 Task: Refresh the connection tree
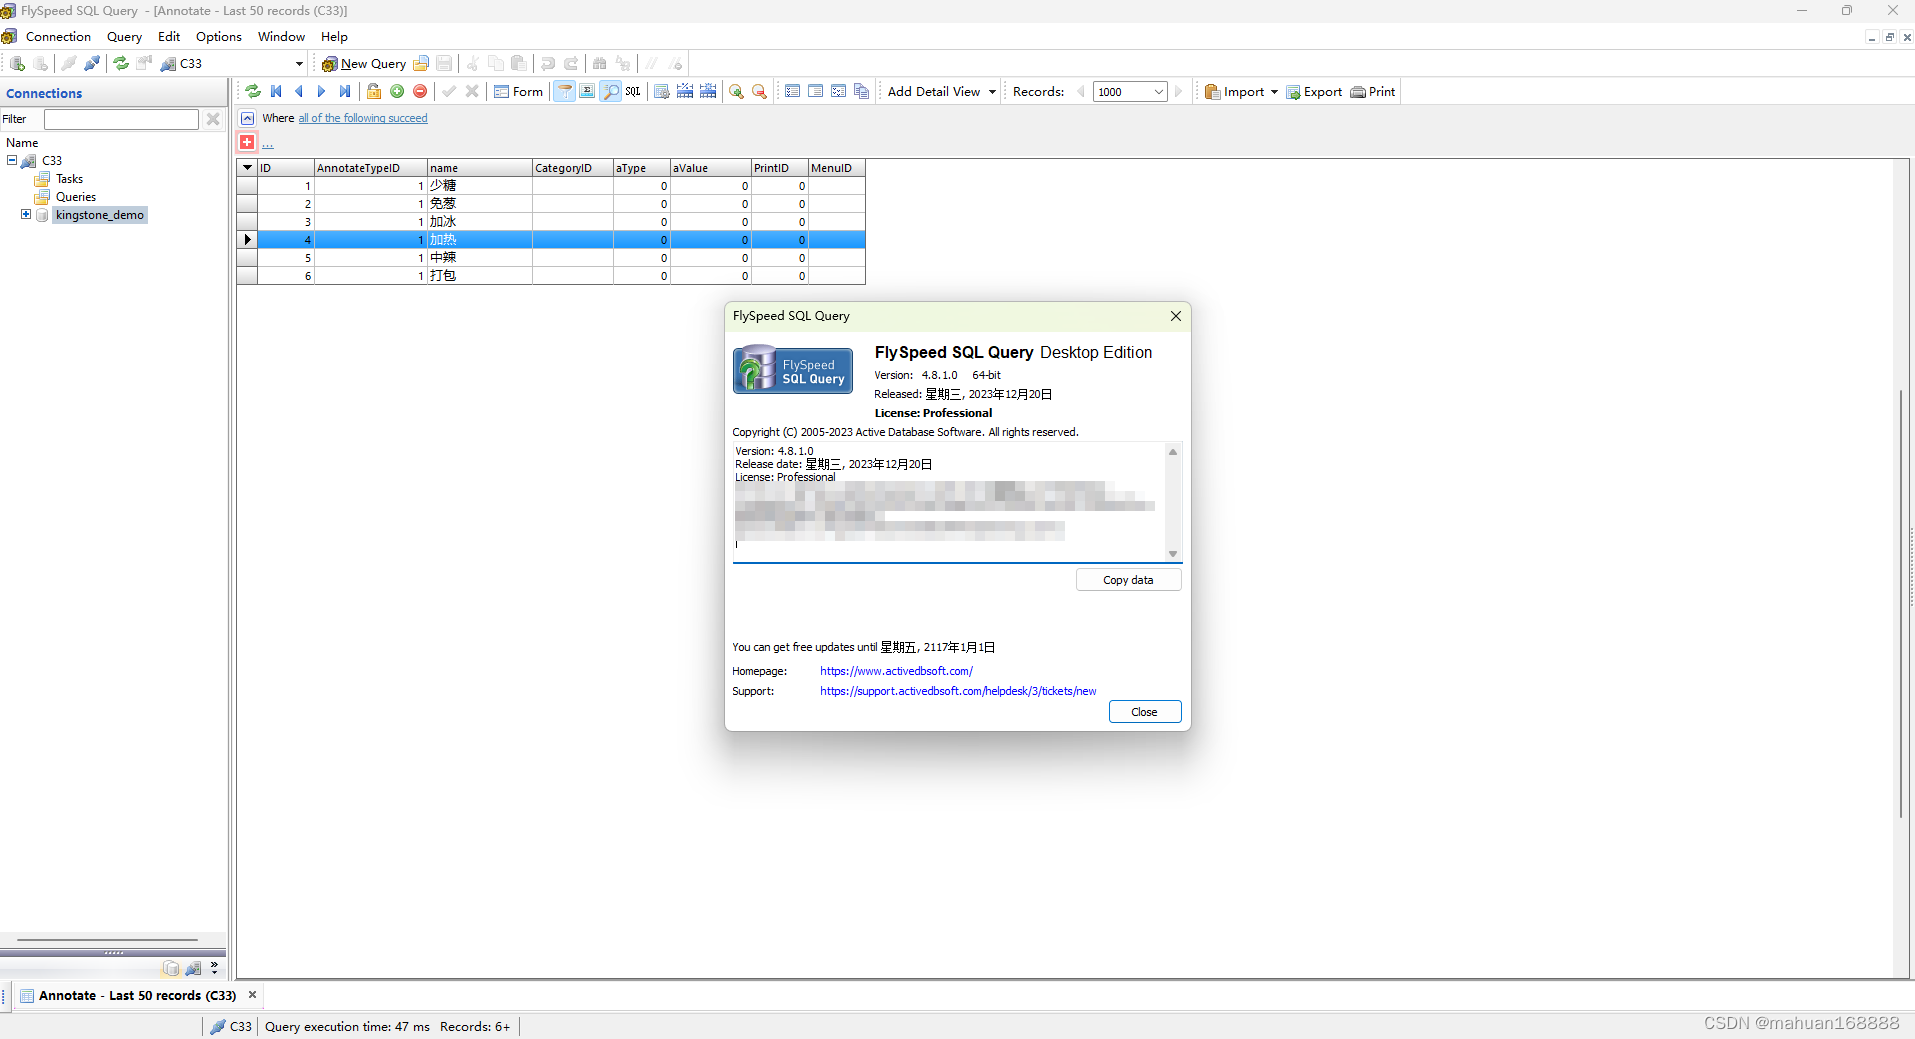(x=121, y=64)
